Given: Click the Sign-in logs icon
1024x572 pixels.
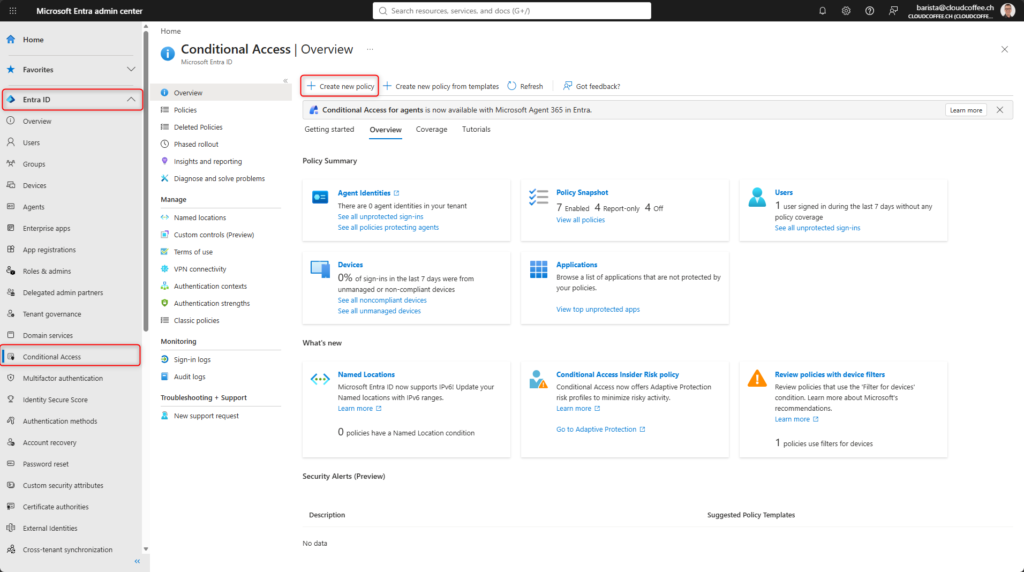Looking at the screenshot, I should pyautogui.click(x=165, y=359).
